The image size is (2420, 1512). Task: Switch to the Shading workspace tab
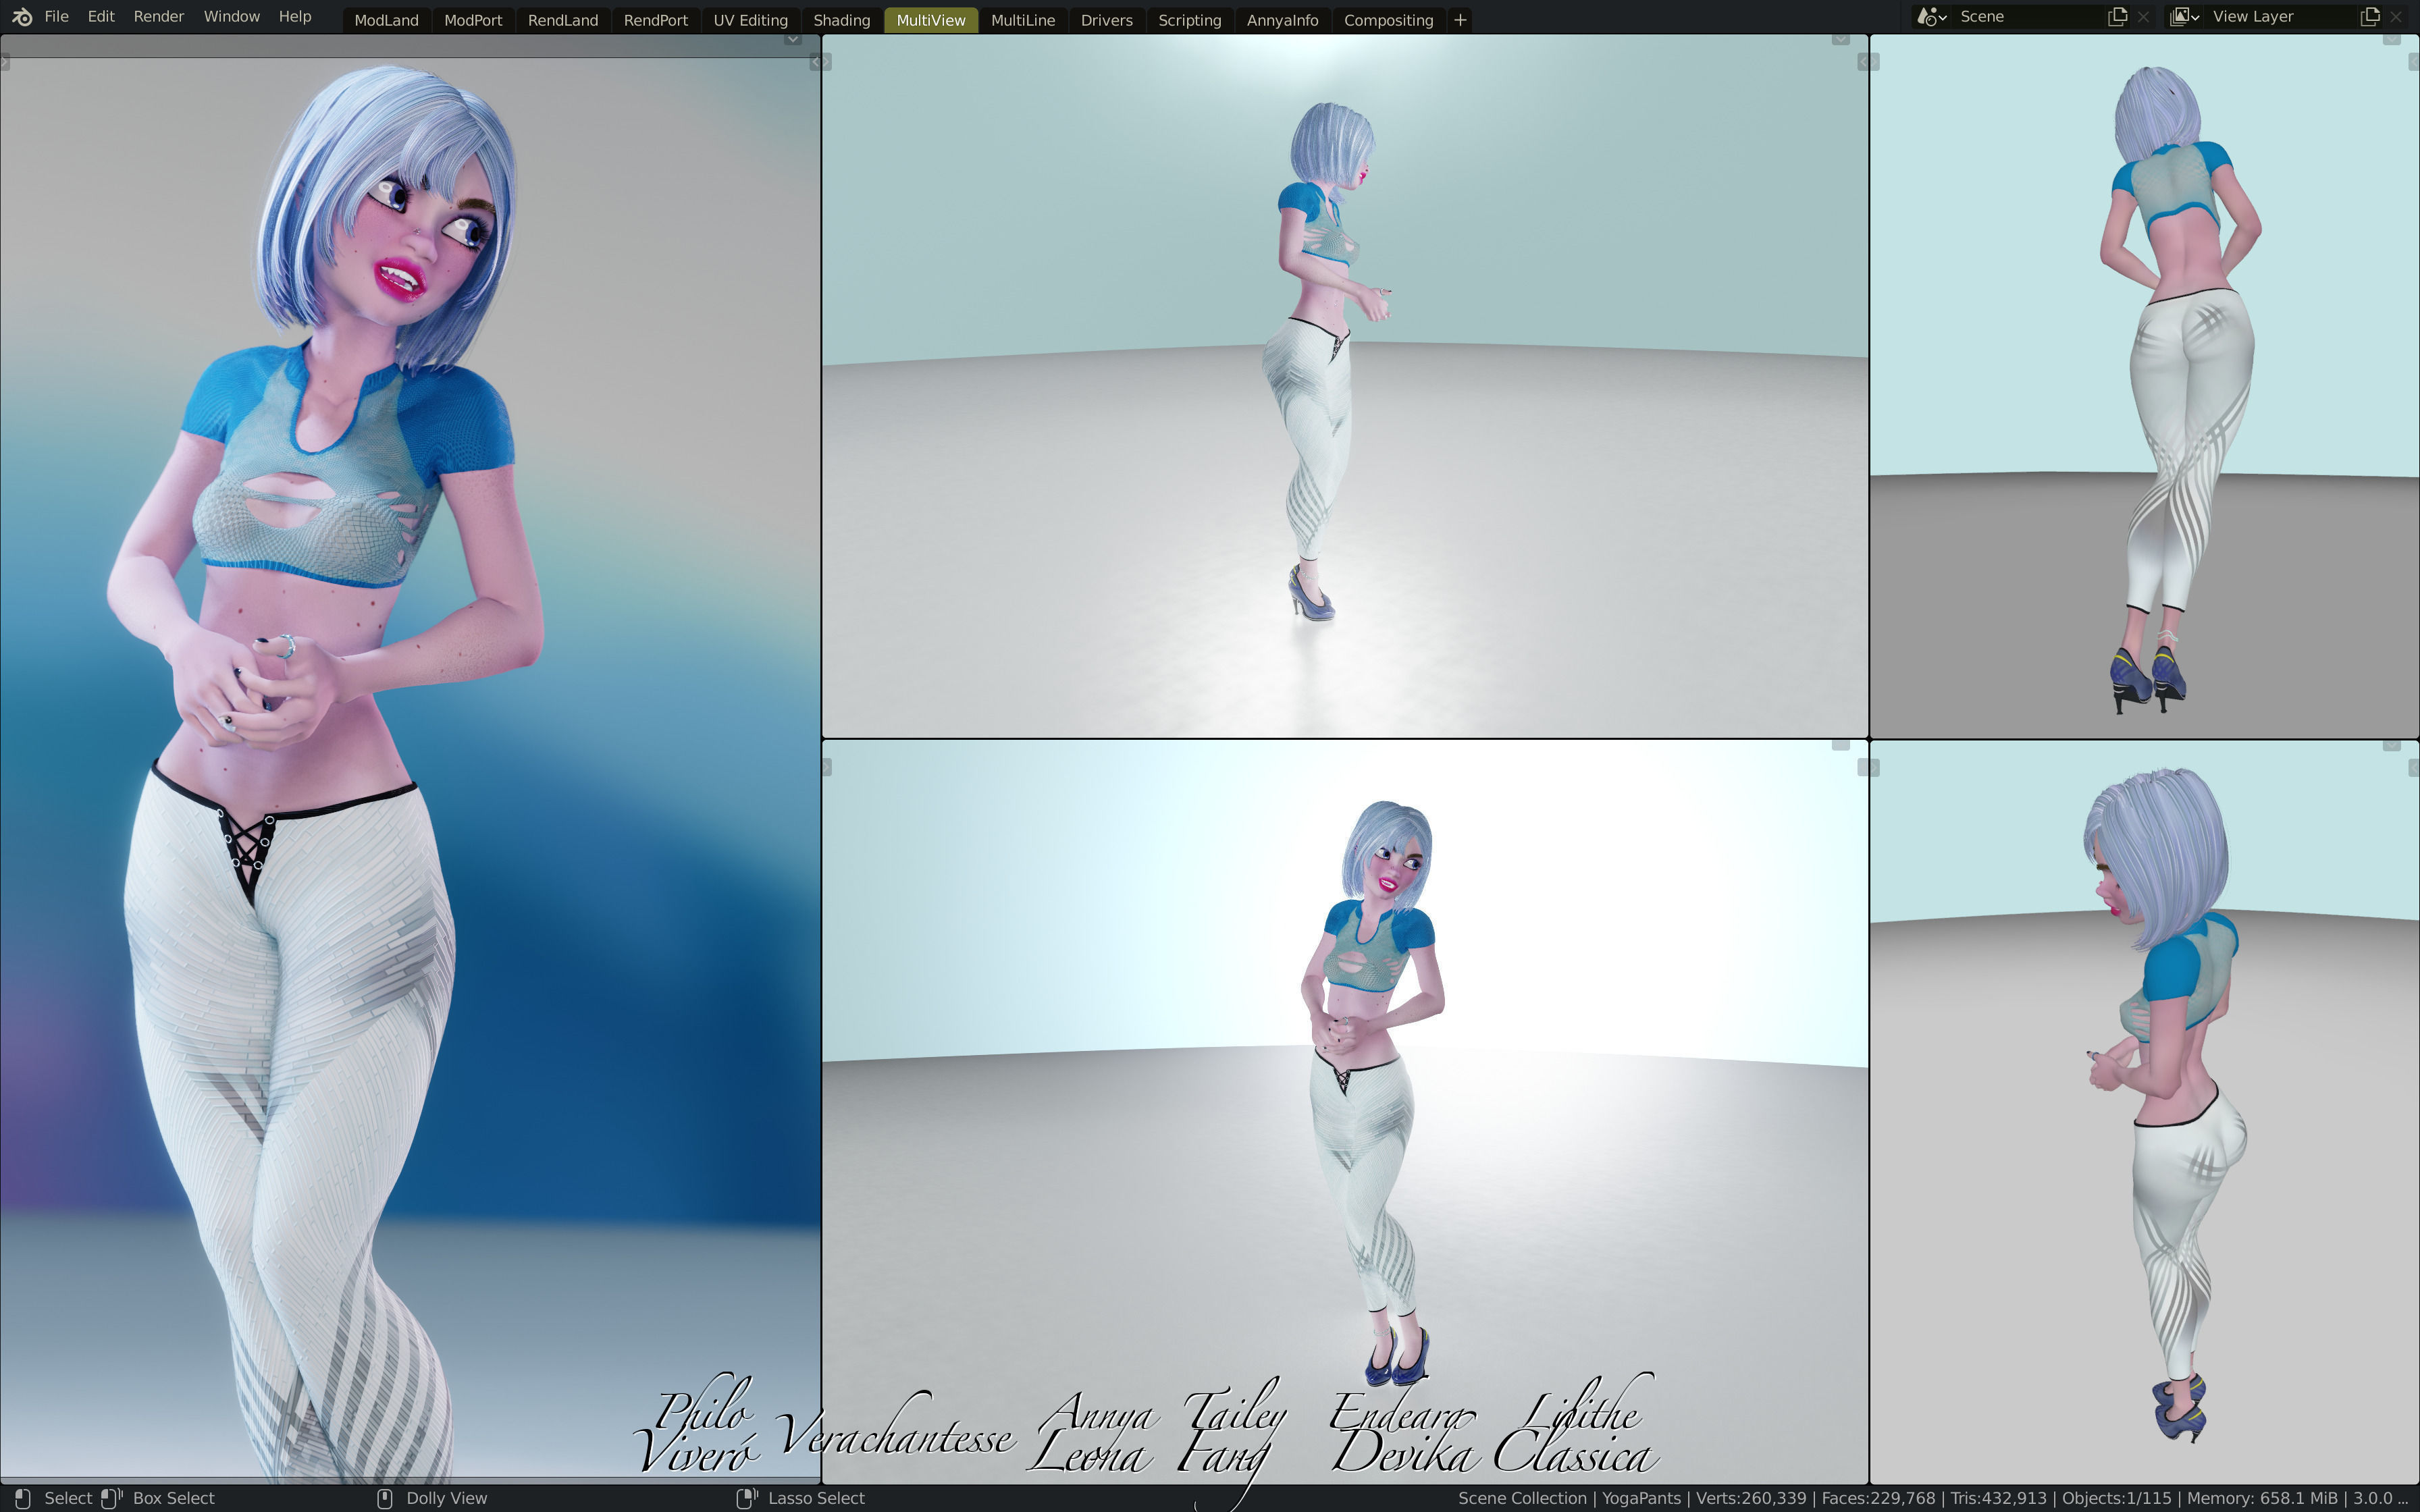click(842, 20)
